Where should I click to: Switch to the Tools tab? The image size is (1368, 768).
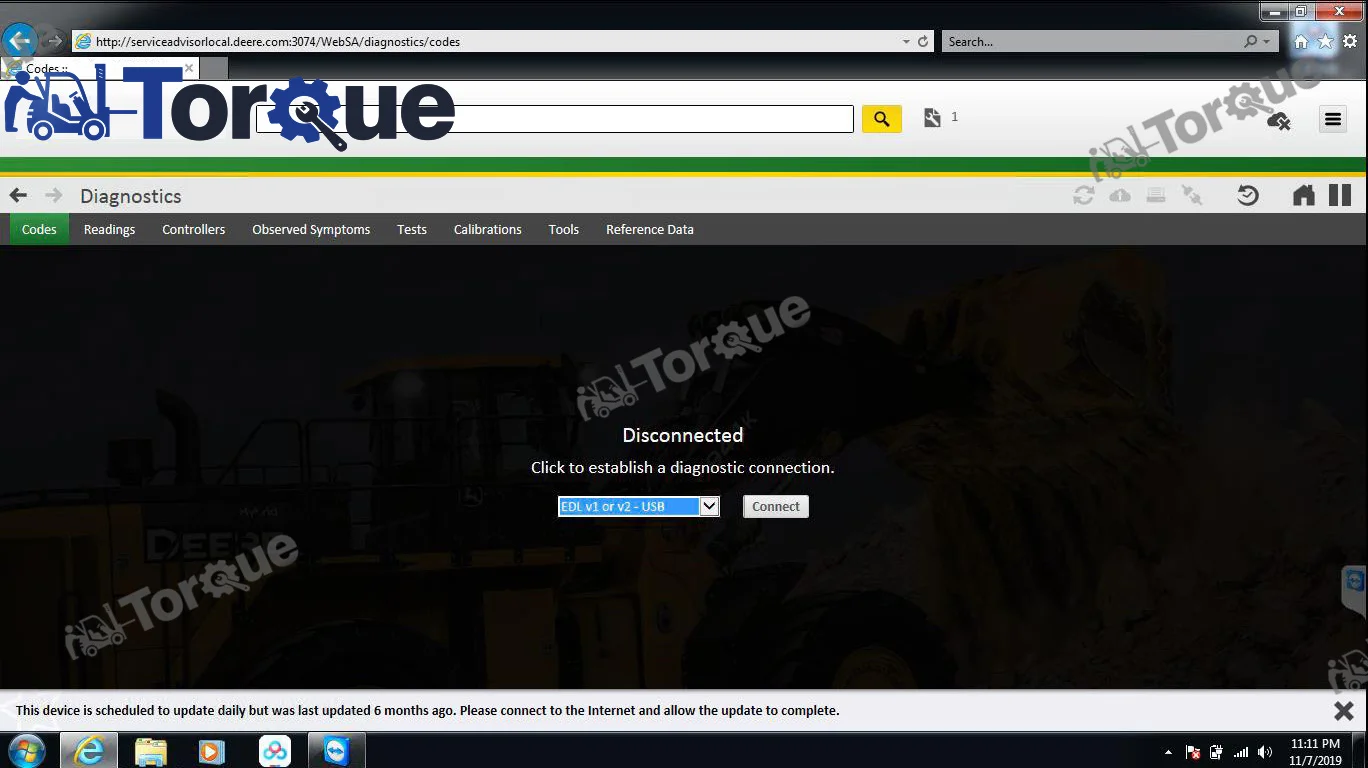pyautogui.click(x=564, y=229)
